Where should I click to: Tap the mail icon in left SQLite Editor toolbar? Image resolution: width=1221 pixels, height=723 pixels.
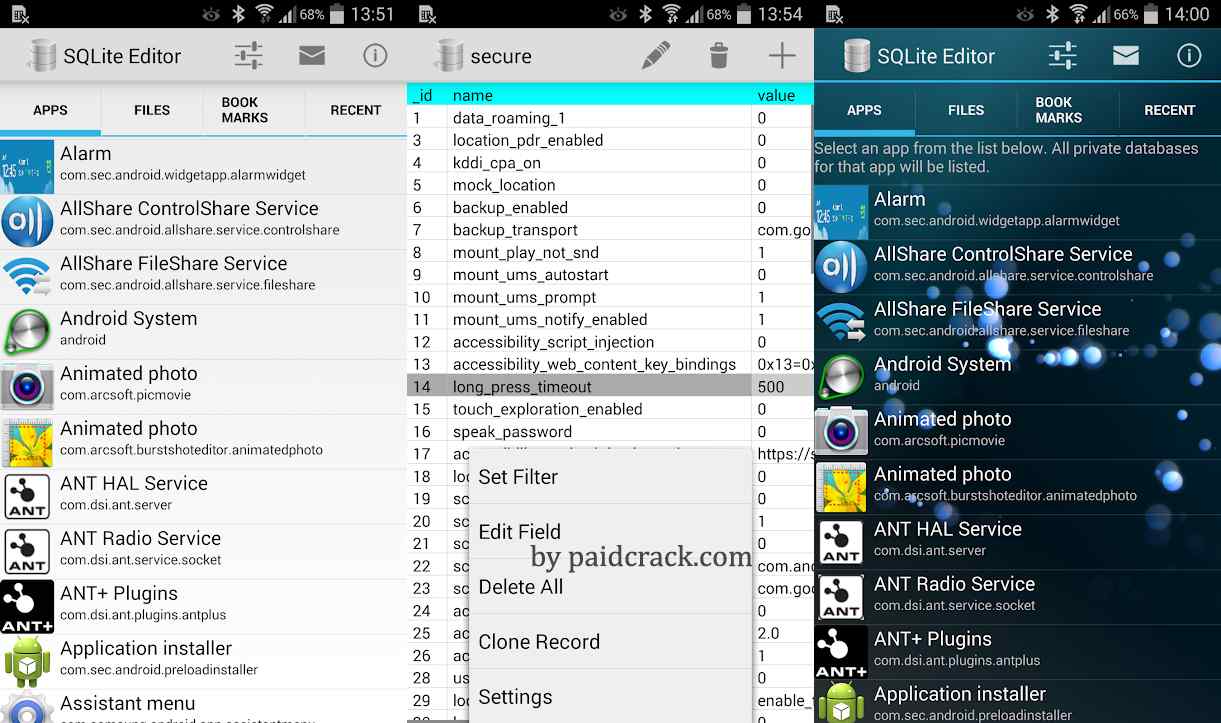pos(312,56)
